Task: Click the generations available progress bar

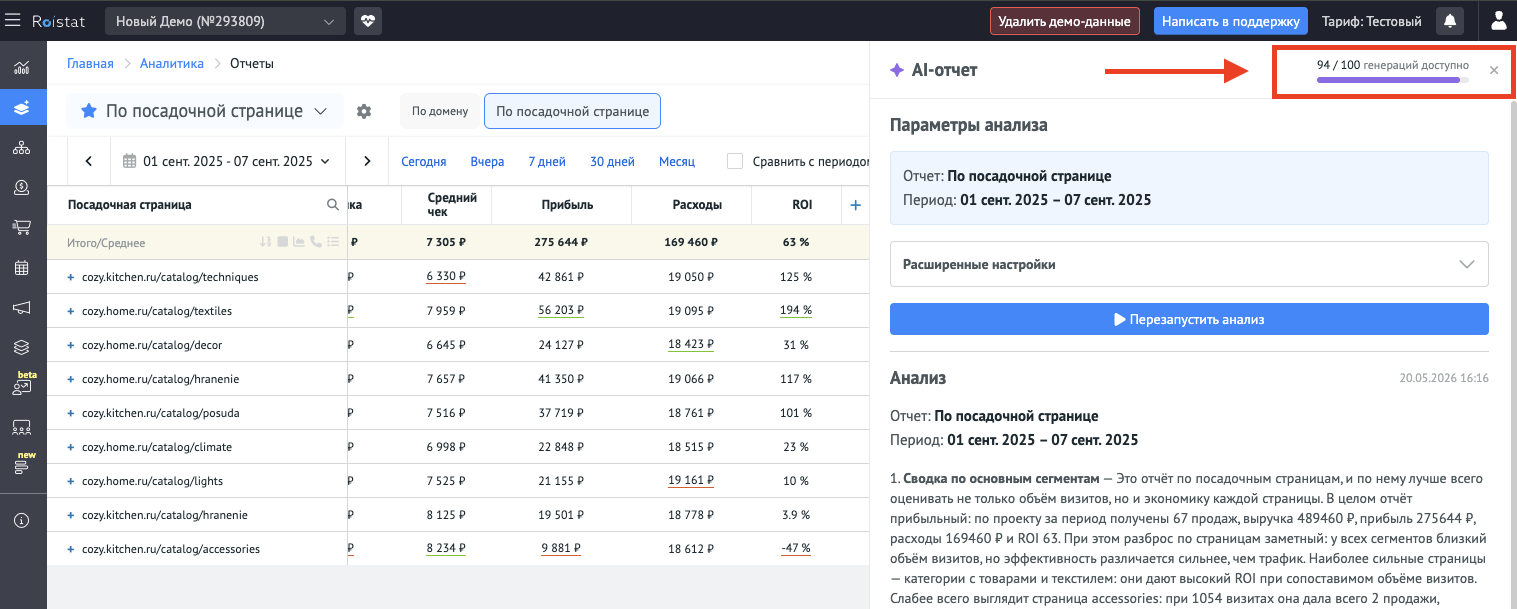Action: coord(1392,79)
